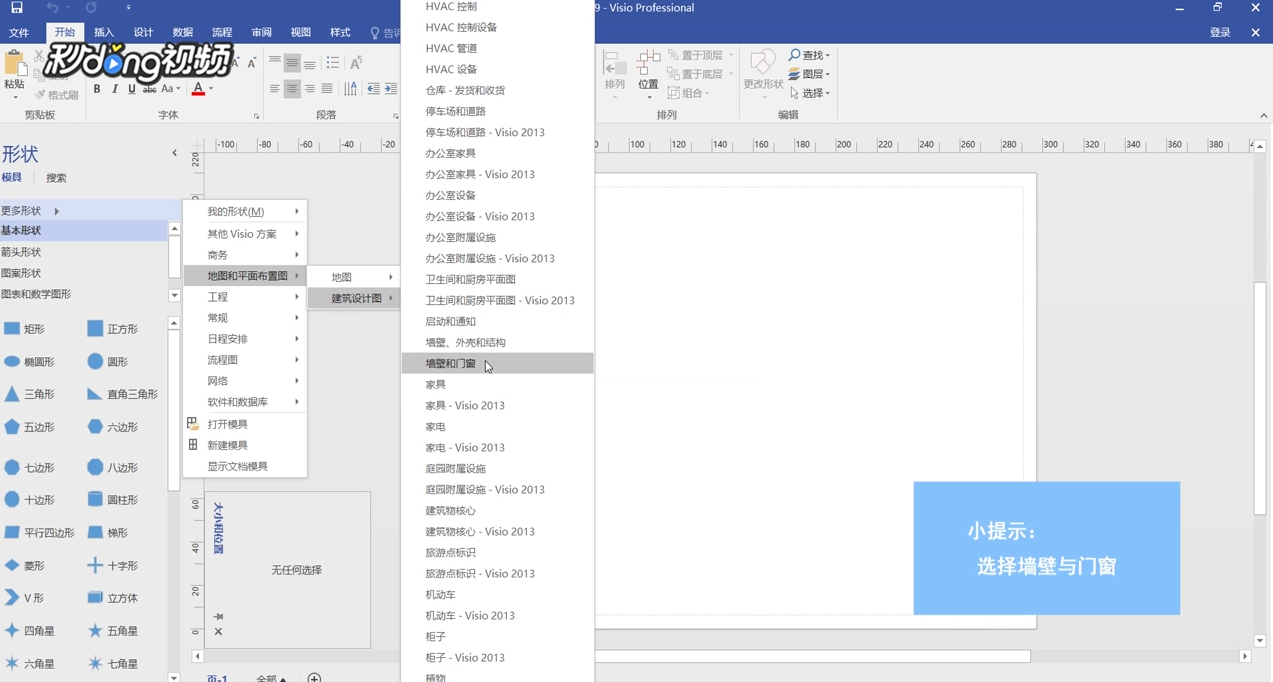Image resolution: width=1273 pixels, height=682 pixels.
Task: Toggle align text left
Action: (274, 89)
